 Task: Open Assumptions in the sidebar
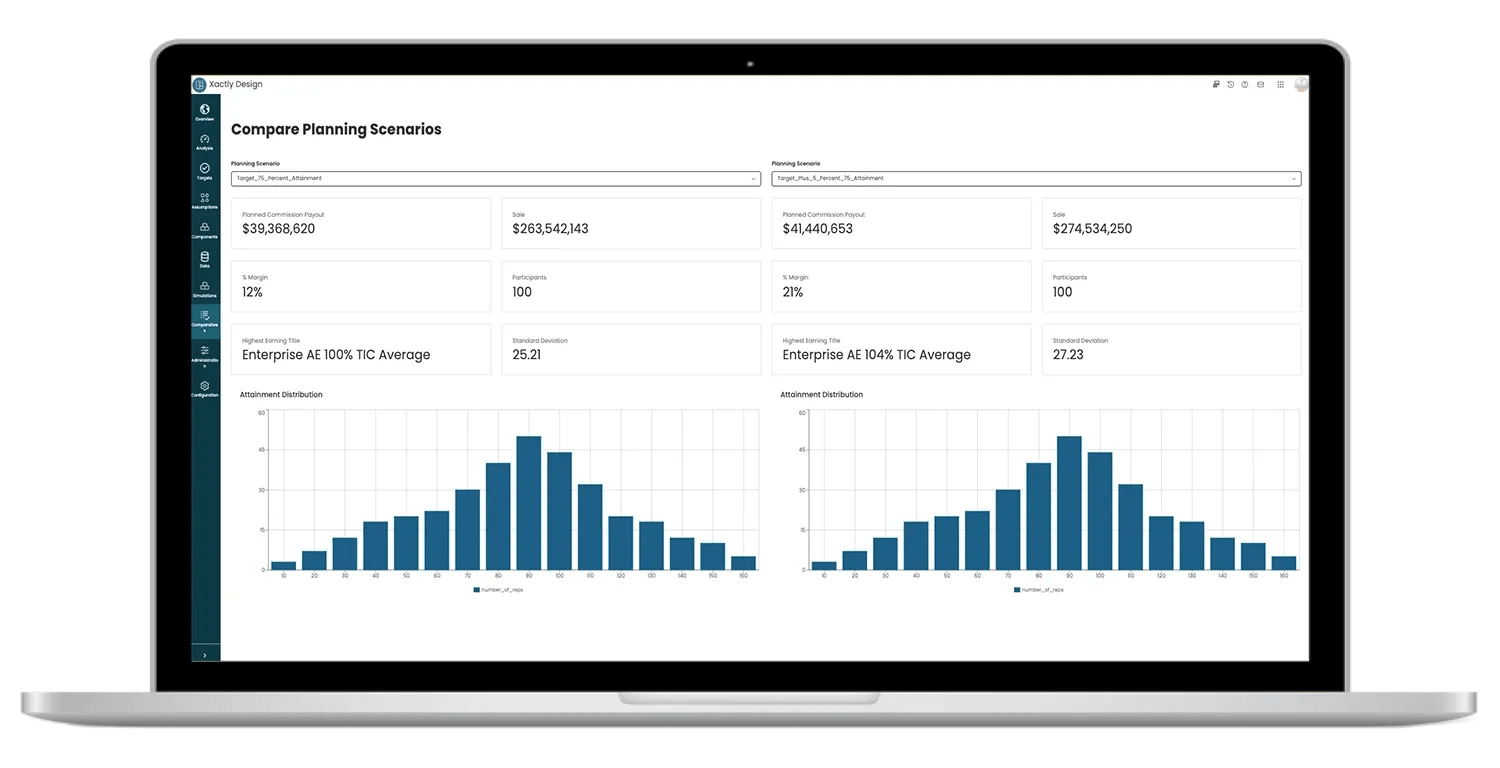point(205,200)
